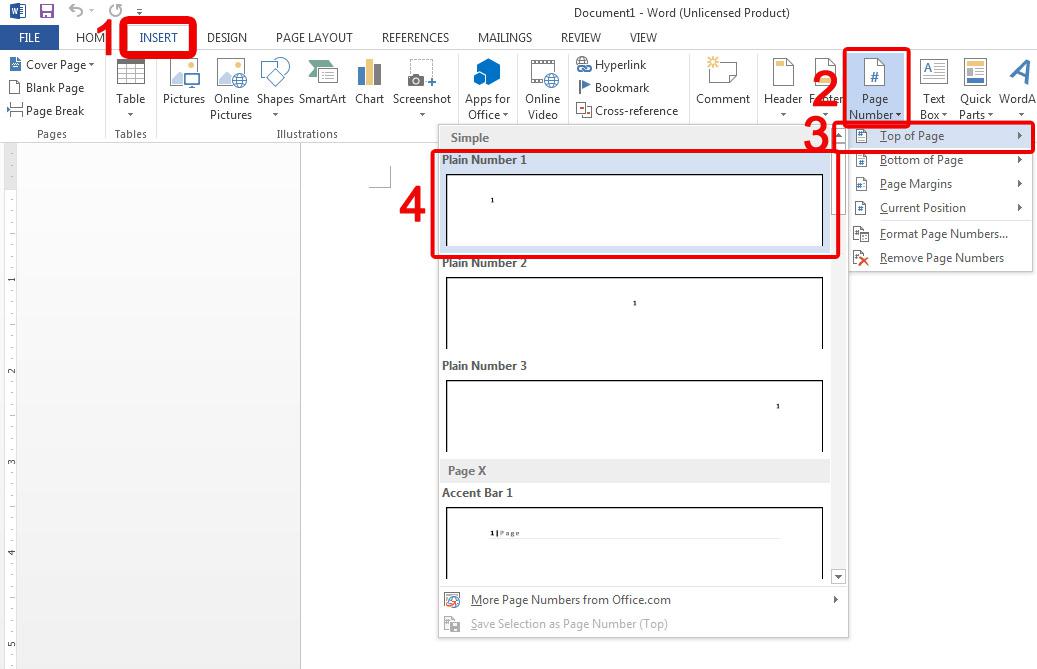Choose Remove Page Numbers

click(x=940, y=258)
